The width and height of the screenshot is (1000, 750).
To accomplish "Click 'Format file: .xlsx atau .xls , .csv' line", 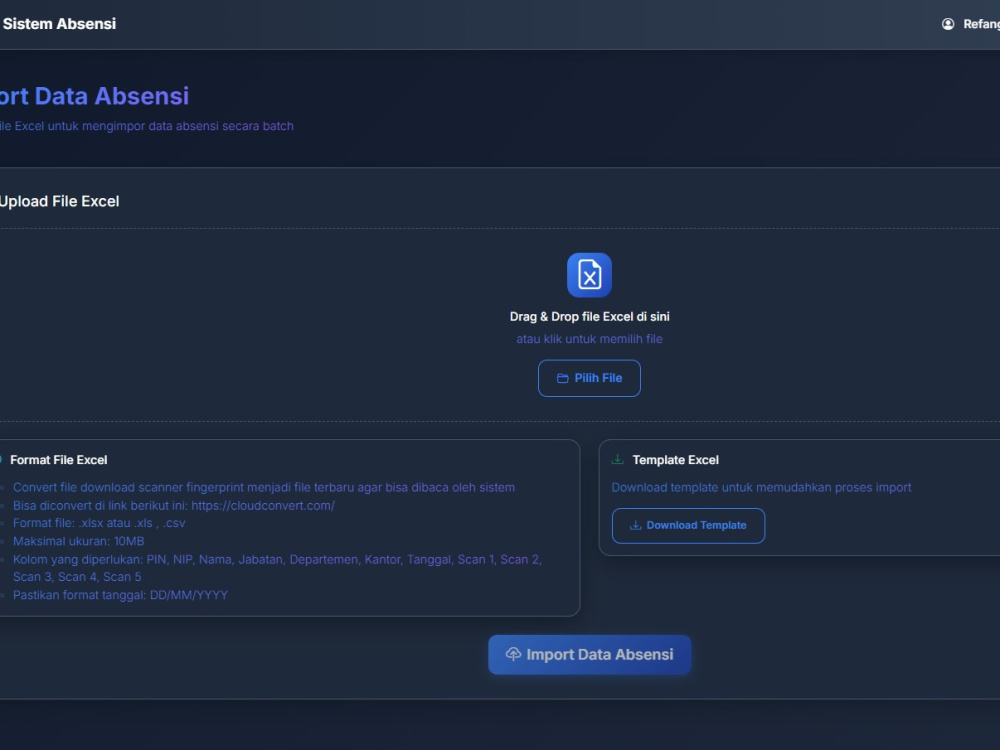I will [x=99, y=523].
